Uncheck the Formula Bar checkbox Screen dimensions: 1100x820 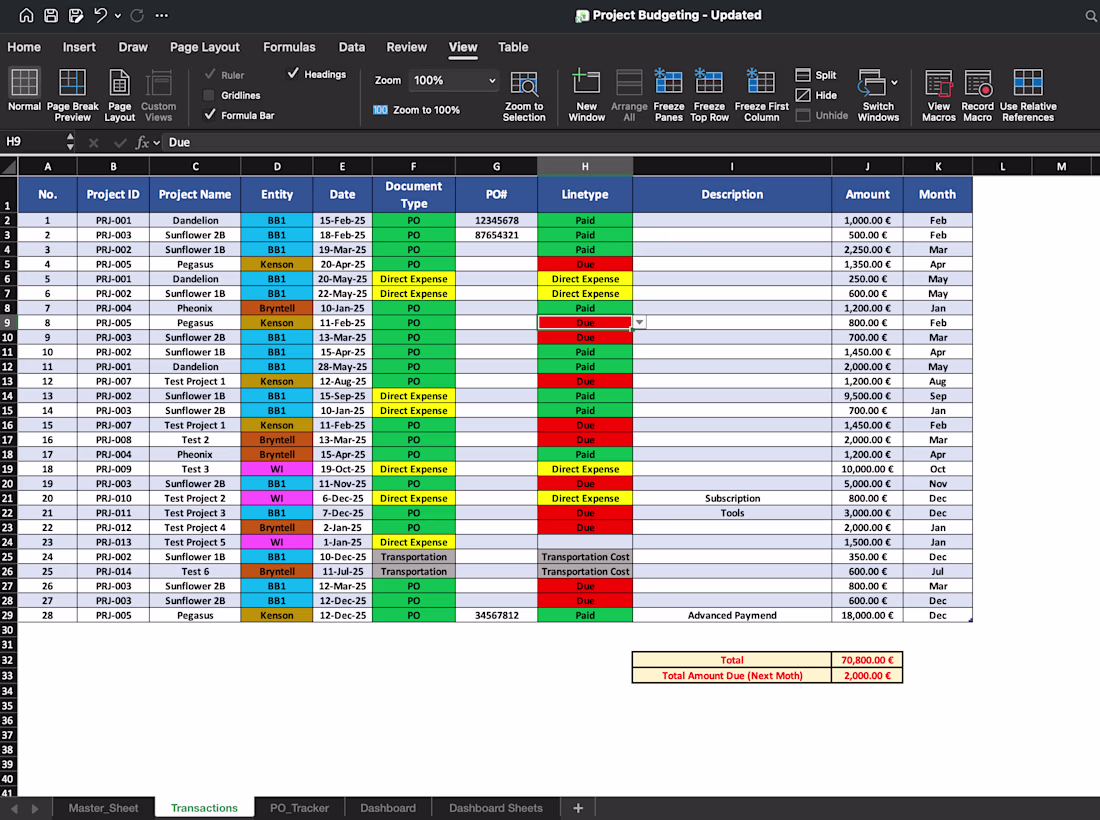[x=210, y=114]
